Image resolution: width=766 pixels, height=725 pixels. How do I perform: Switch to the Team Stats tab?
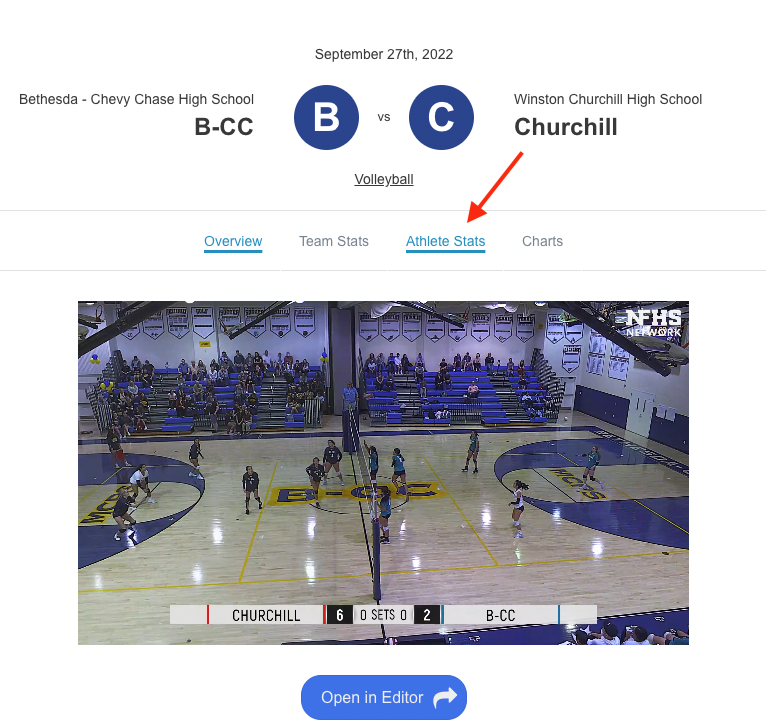[x=334, y=241]
